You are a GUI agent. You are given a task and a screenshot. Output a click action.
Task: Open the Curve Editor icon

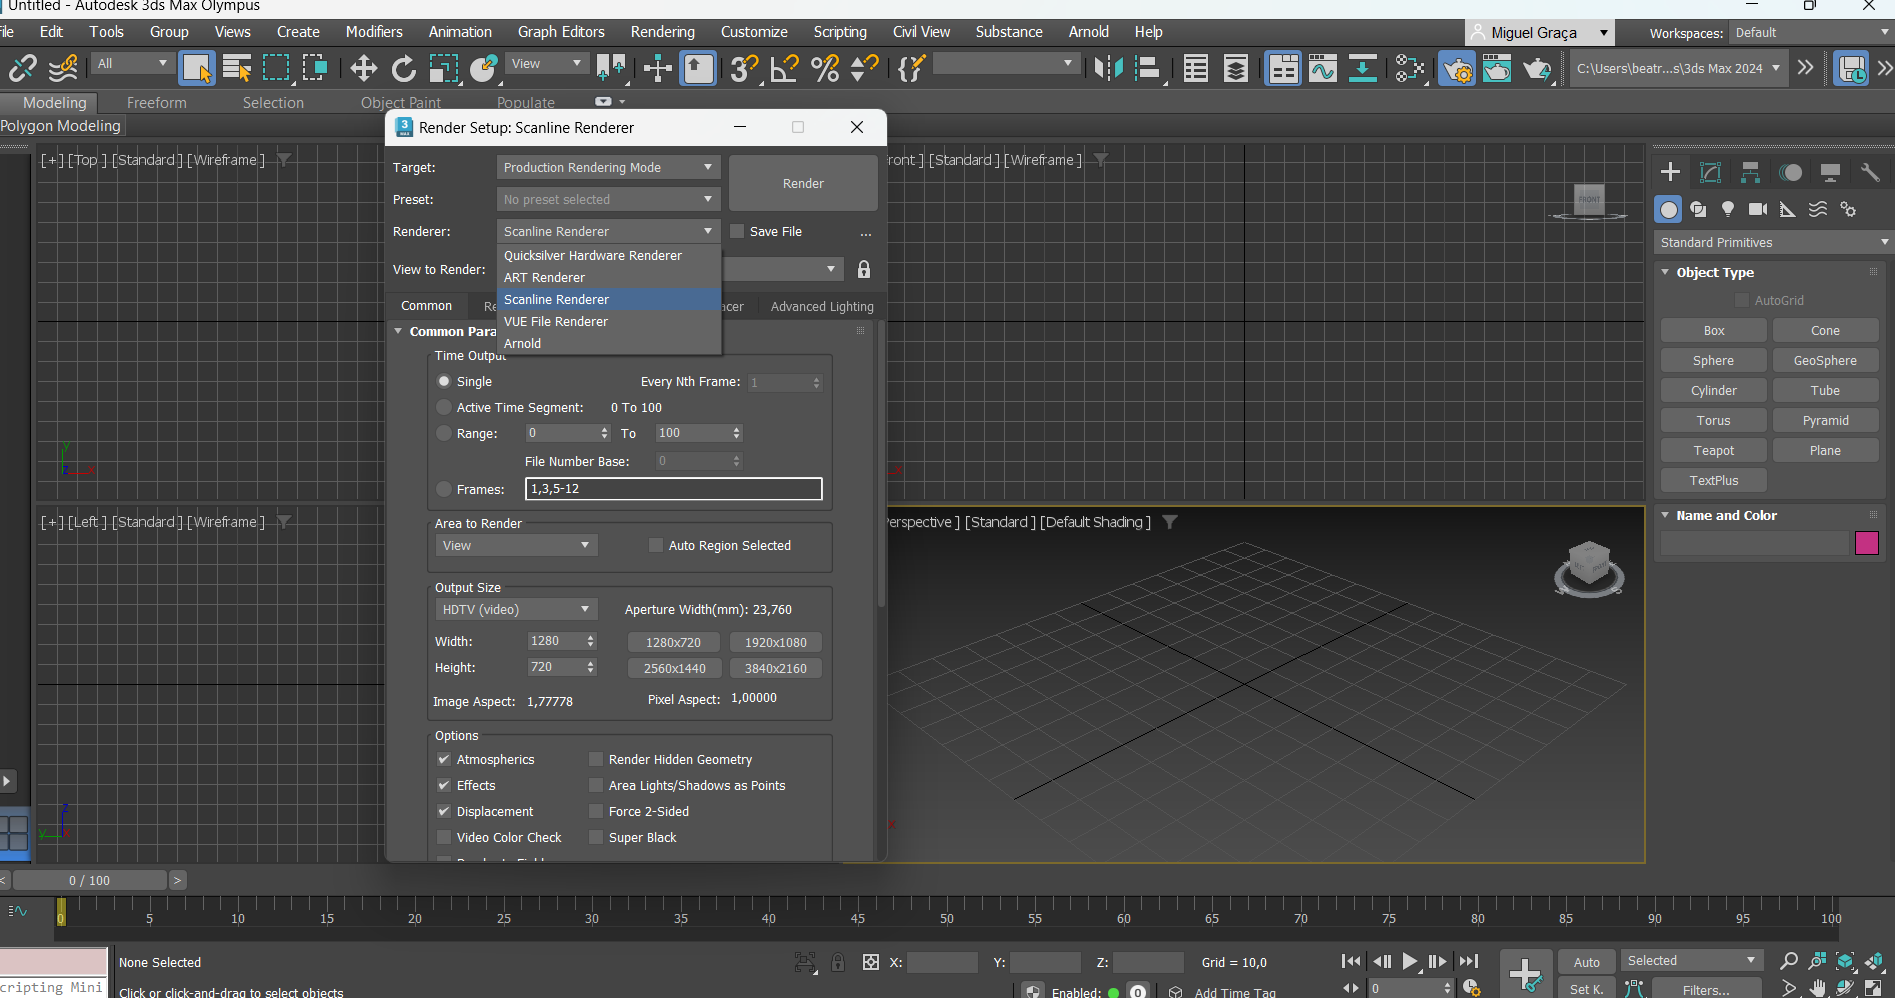click(1322, 68)
